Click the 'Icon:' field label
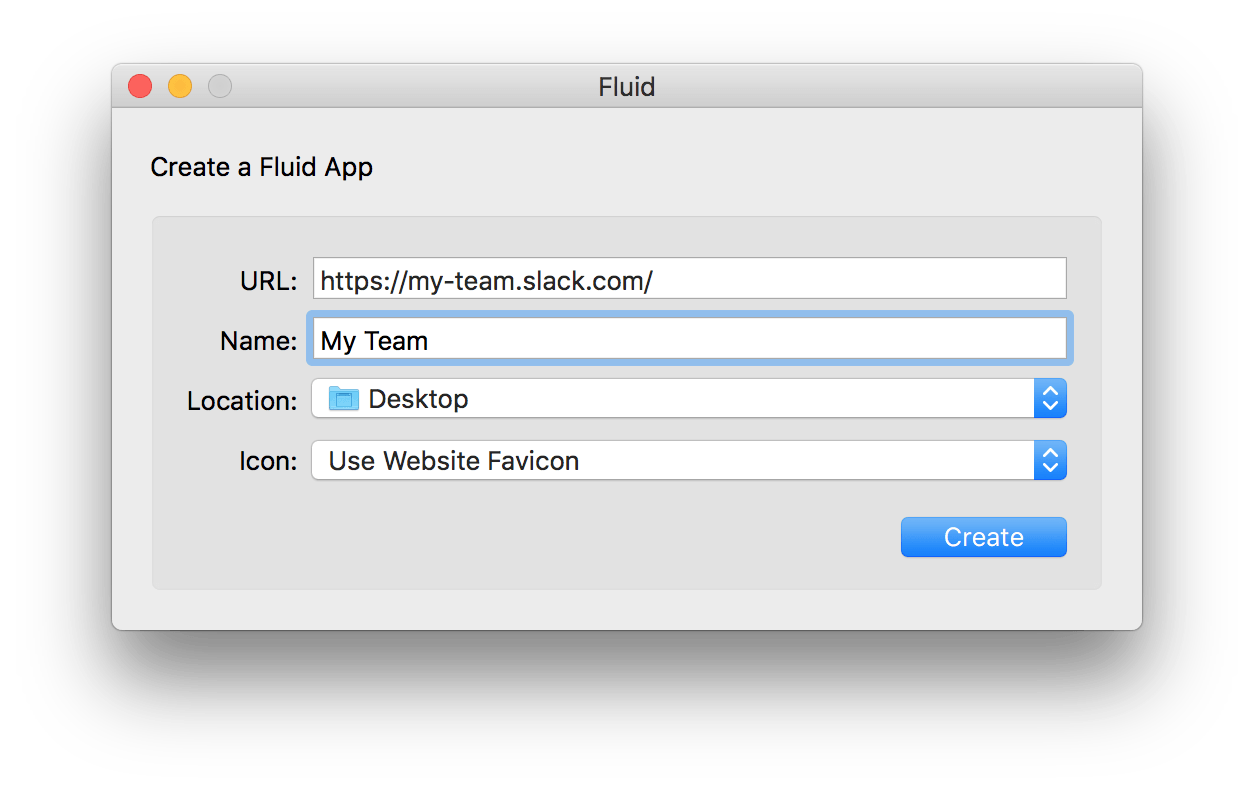Viewport: 1254px width, 790px height. [x=267, y=462]
